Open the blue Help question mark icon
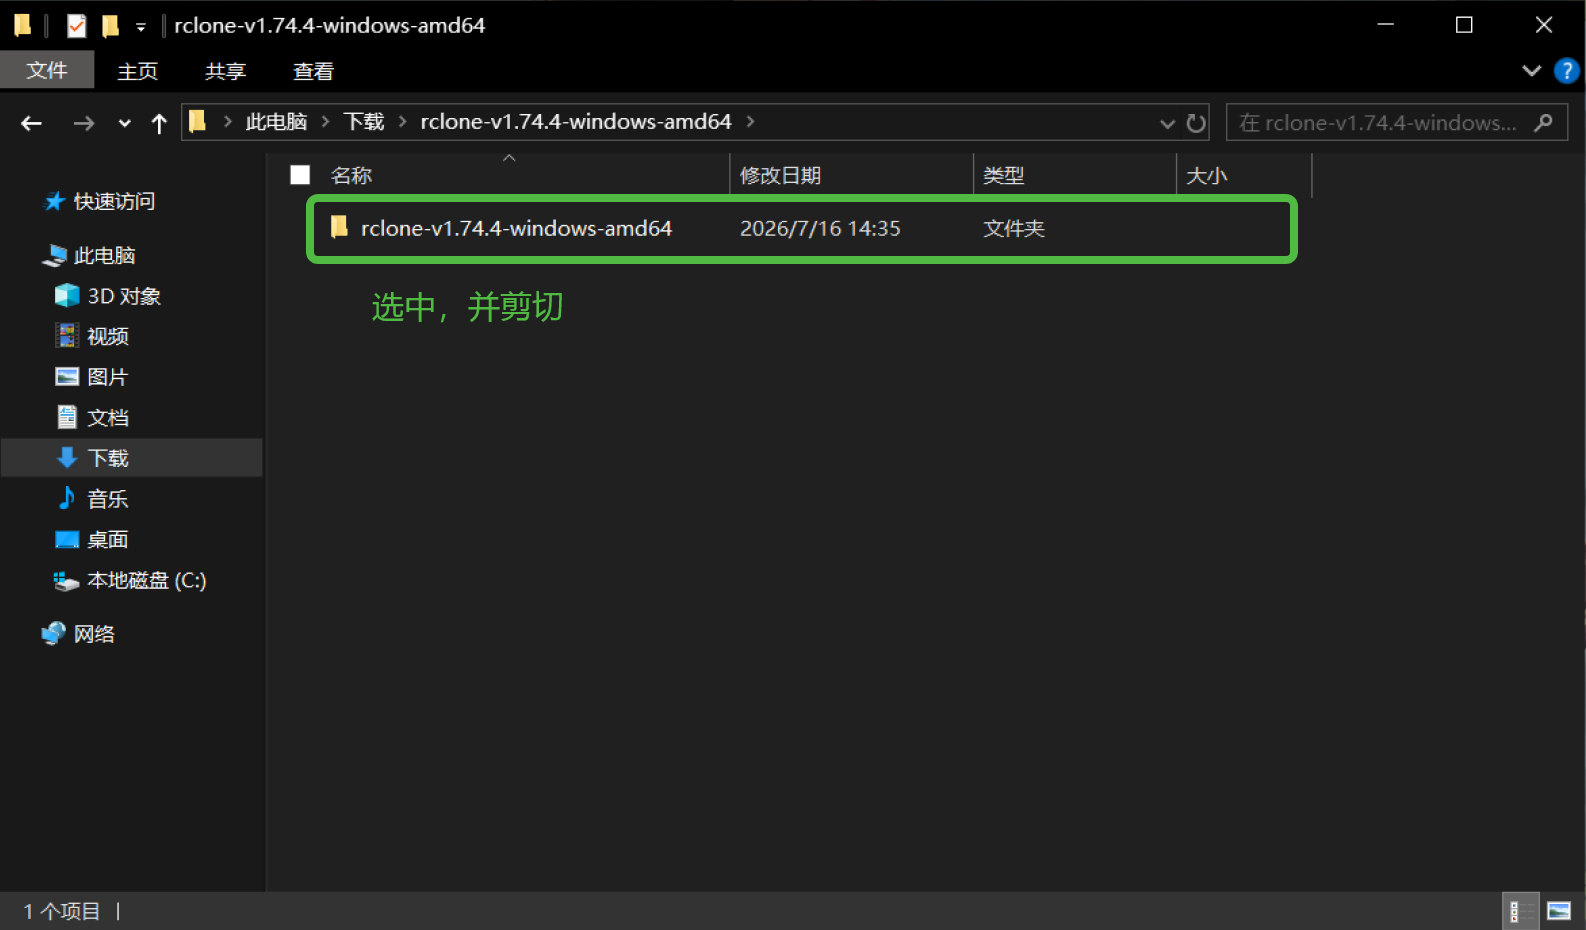 1566,71
